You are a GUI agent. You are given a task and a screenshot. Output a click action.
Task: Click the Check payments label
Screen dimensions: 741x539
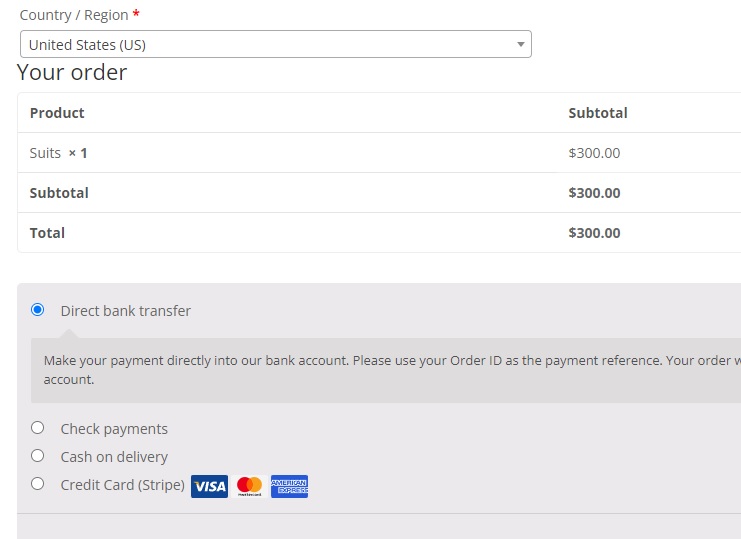click(x=114, y=429)
